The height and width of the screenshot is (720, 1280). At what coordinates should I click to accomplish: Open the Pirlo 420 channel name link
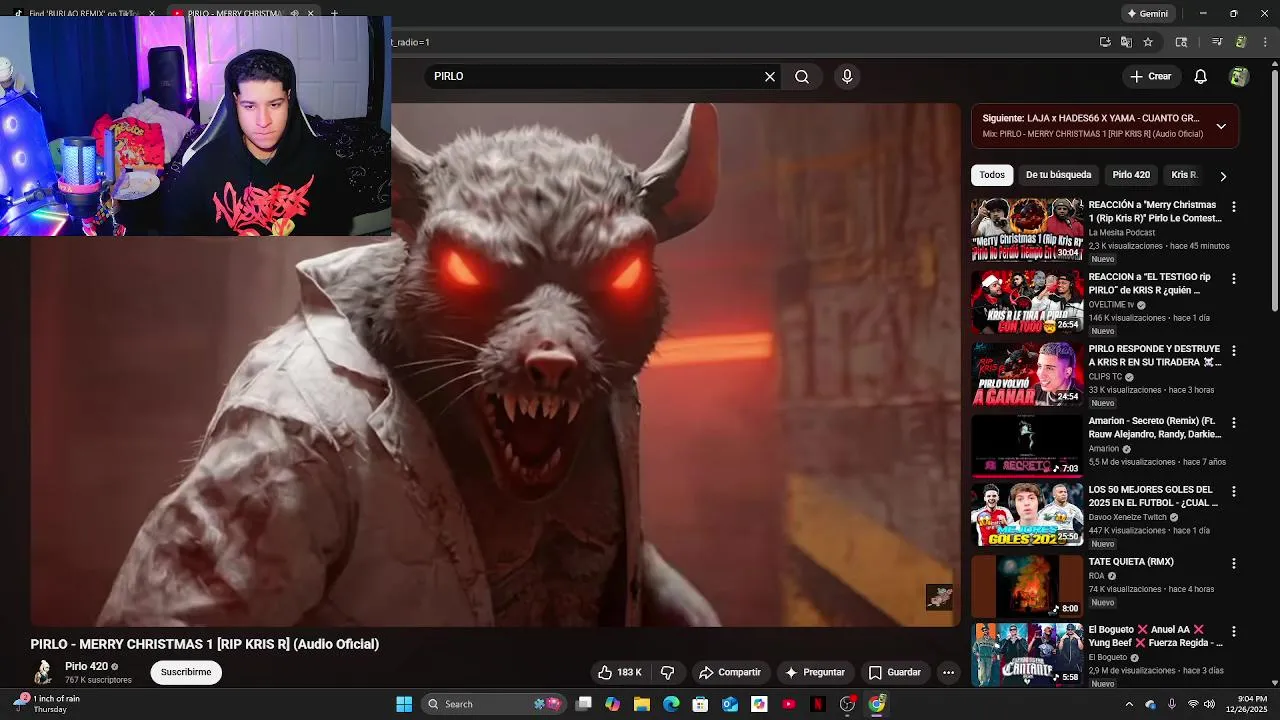coord(86,666)
